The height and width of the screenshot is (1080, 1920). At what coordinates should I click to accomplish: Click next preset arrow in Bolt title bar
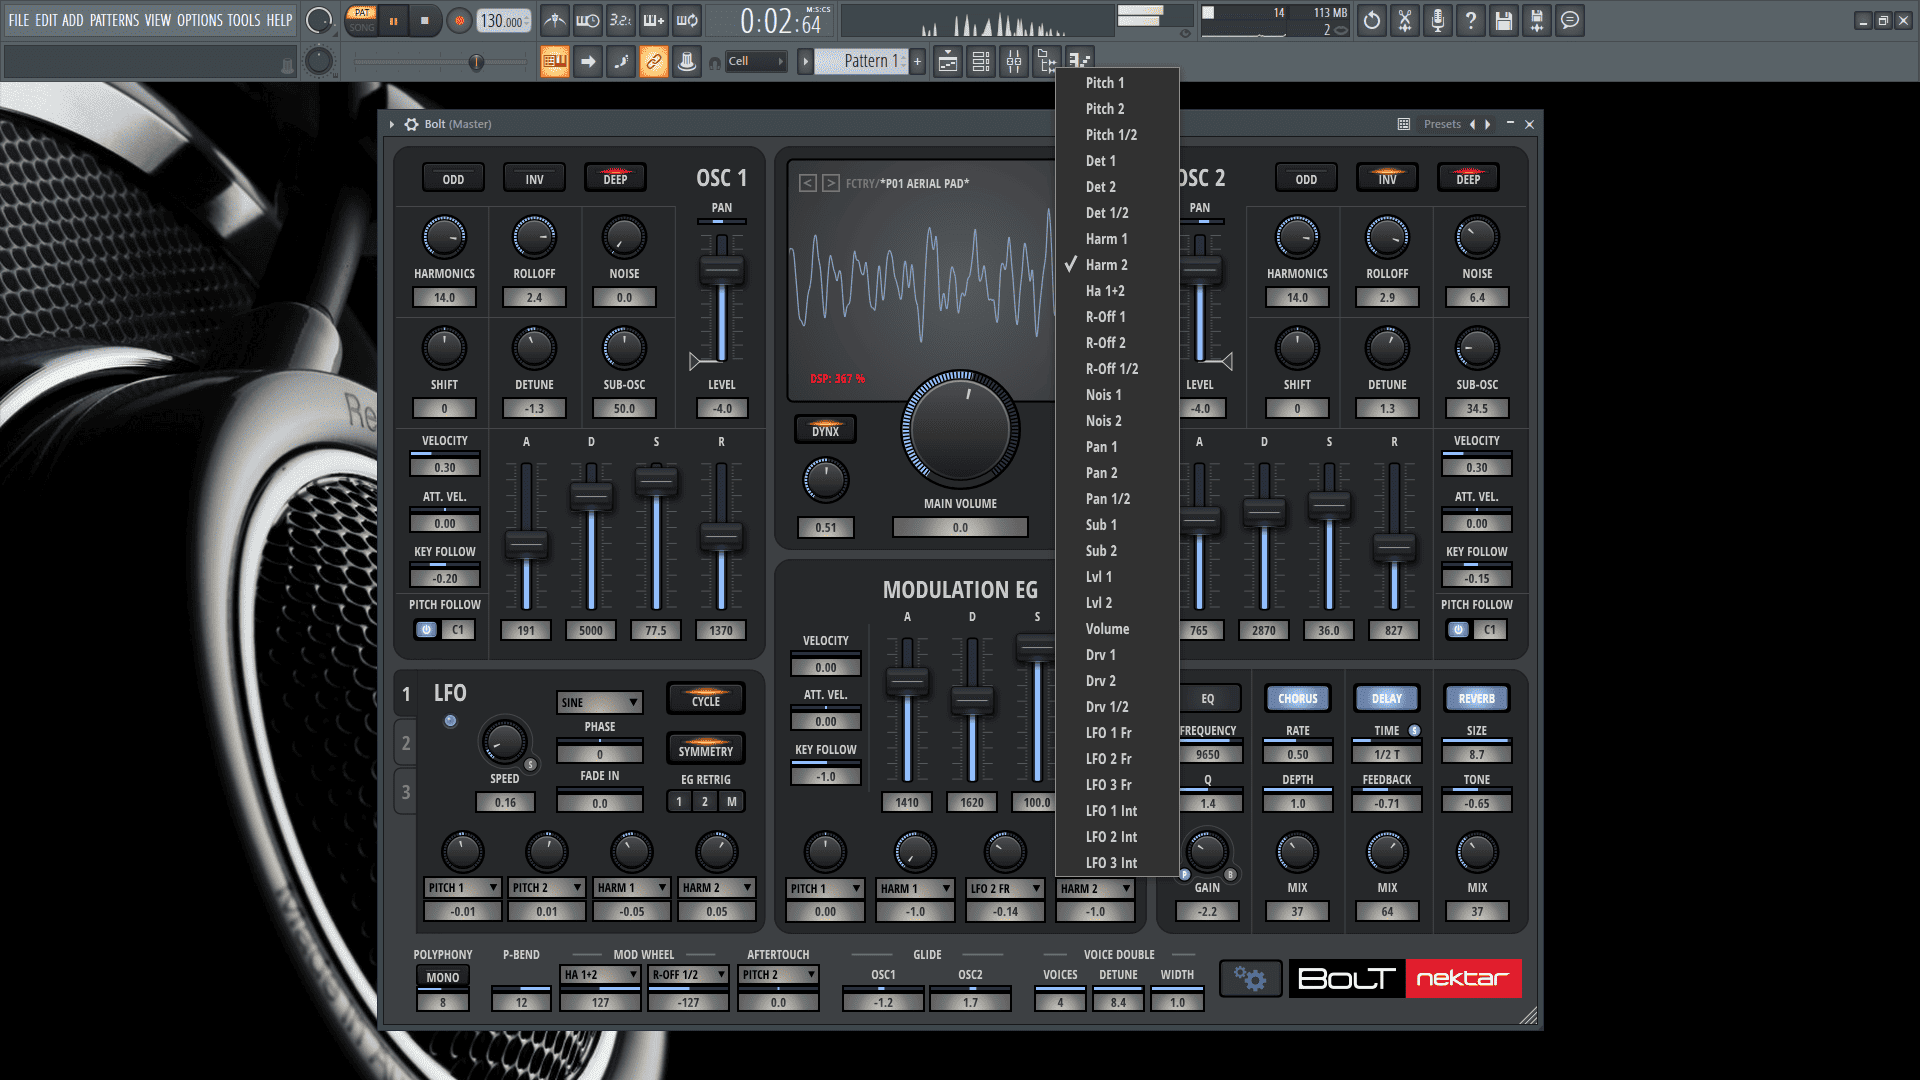tap(1488, 124)
